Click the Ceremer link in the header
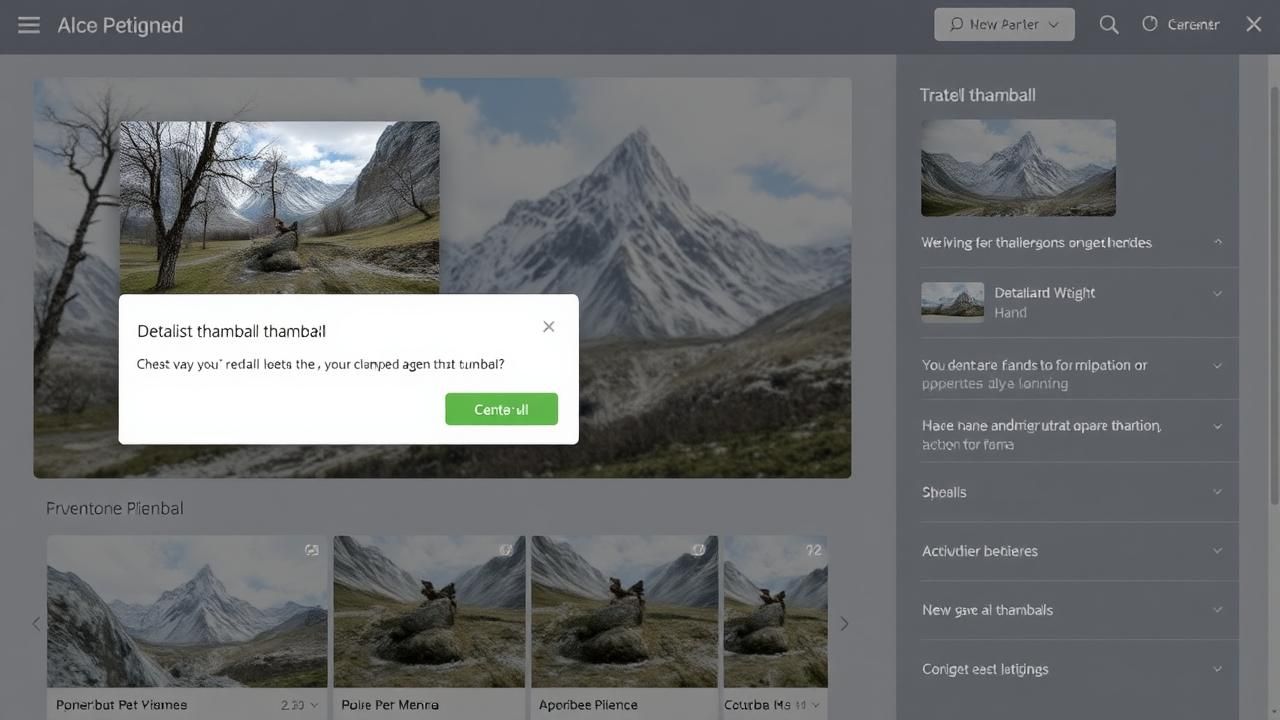The image size is (1280, 720). pos(1193,25)
